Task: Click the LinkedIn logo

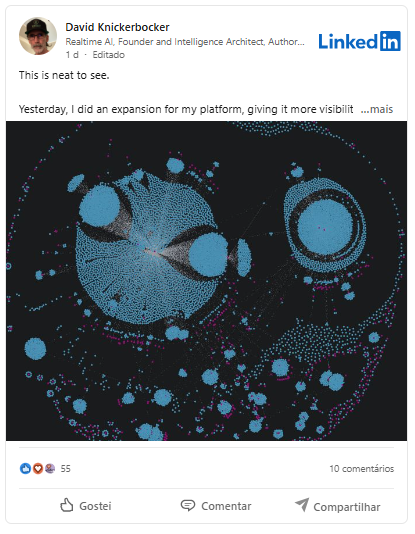Action: 359,41
